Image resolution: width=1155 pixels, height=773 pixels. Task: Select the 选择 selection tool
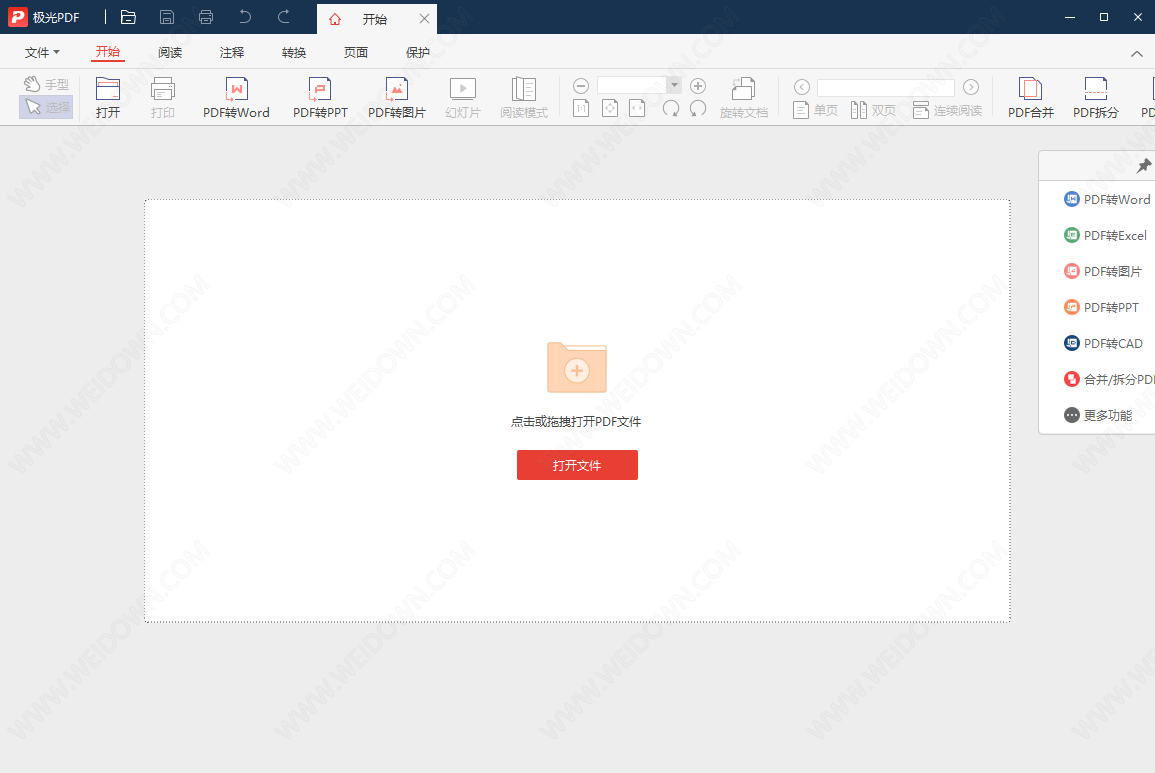point(46,107)
